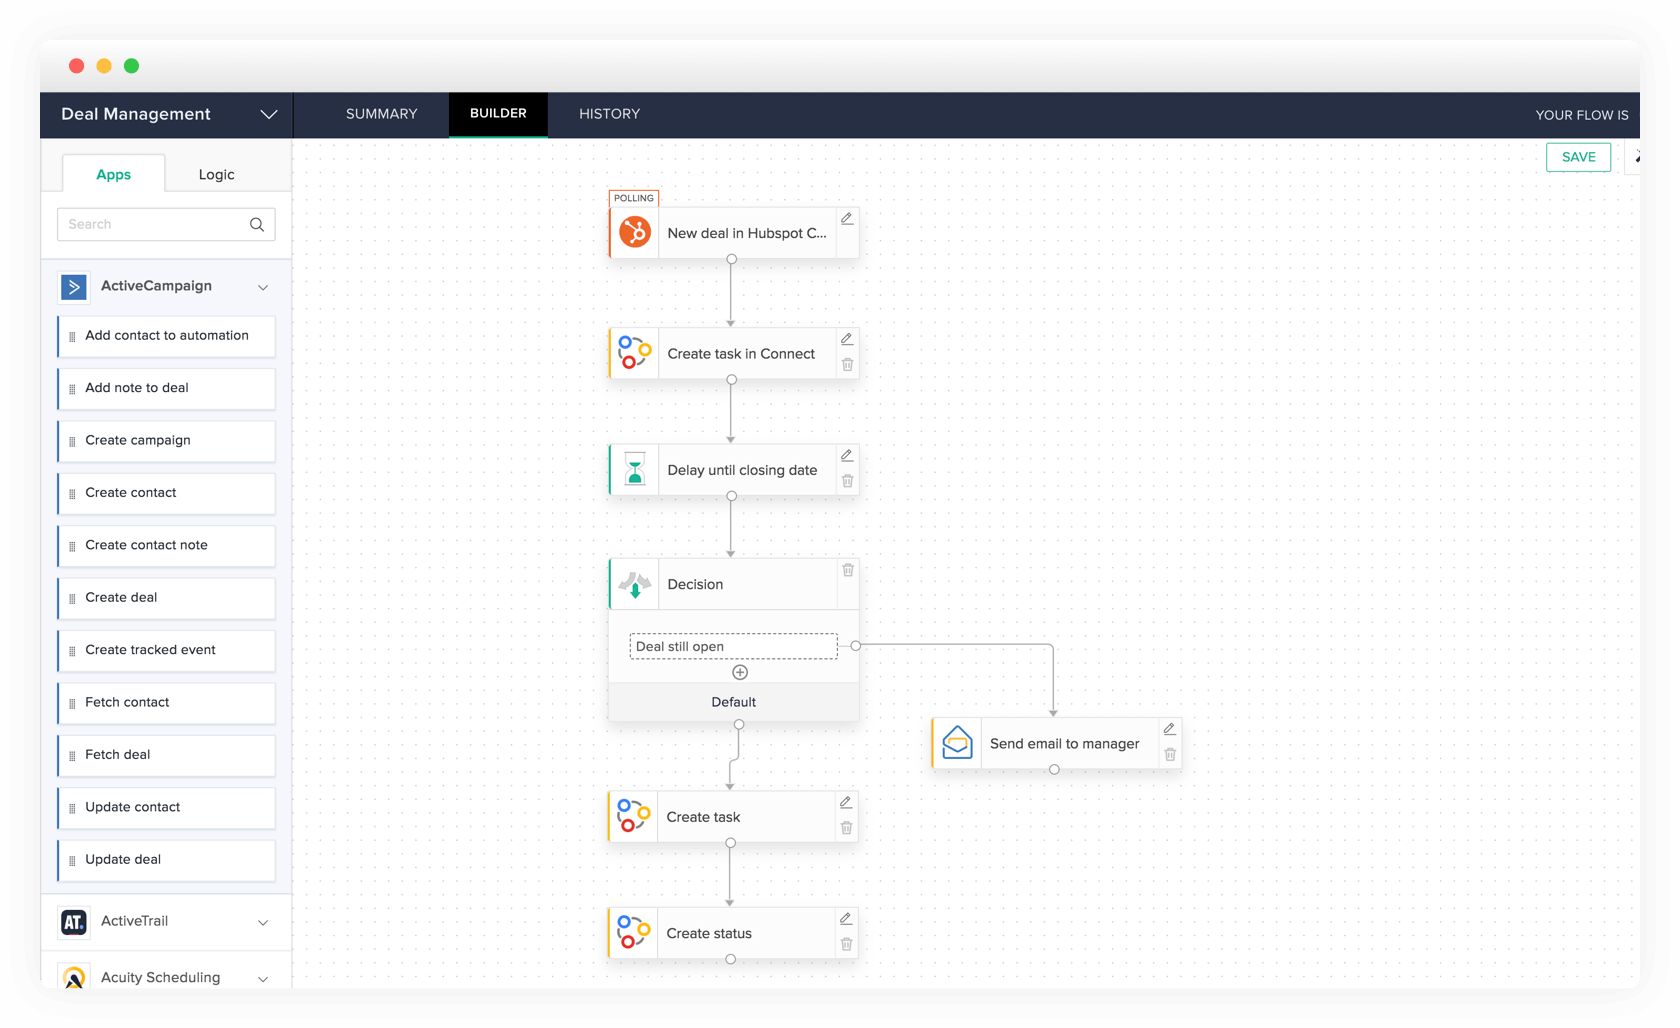Expand the Acuity Scheduling section

pyautogui.click(x=263, y=978)
